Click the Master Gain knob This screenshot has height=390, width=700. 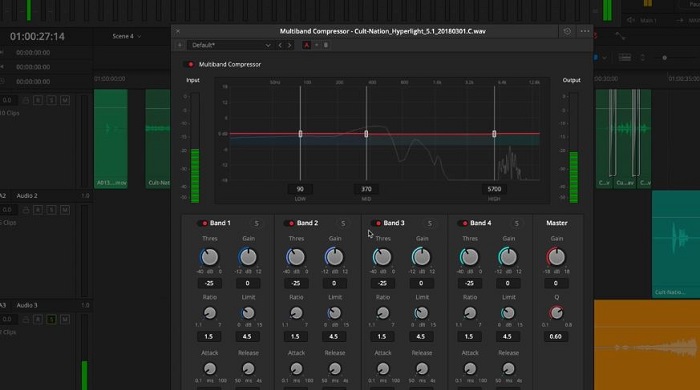556,257
